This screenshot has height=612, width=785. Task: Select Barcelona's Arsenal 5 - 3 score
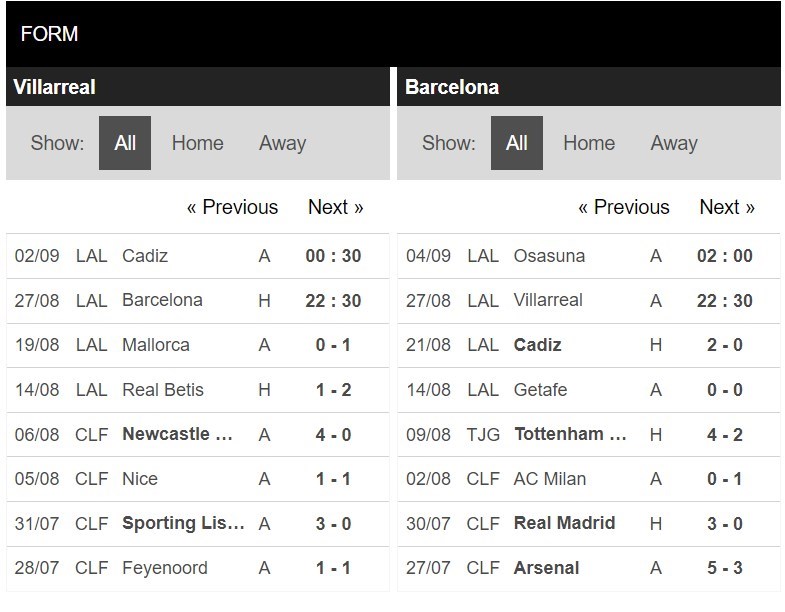(x=725, y=568)
